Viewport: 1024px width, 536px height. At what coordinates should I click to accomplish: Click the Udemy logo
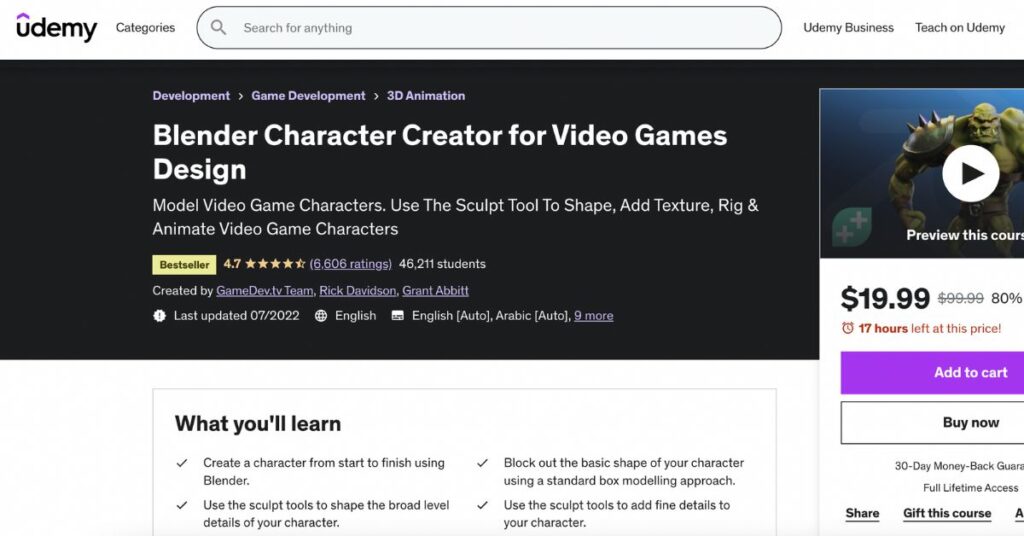(x=56, y=27)
